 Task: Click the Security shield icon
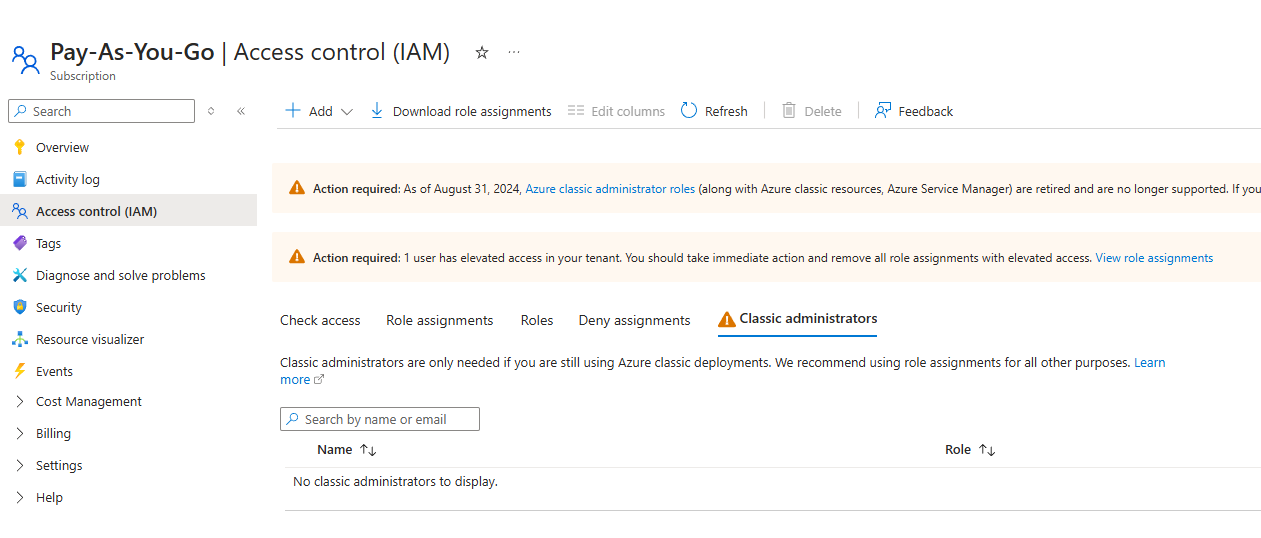tap(19, 307)
